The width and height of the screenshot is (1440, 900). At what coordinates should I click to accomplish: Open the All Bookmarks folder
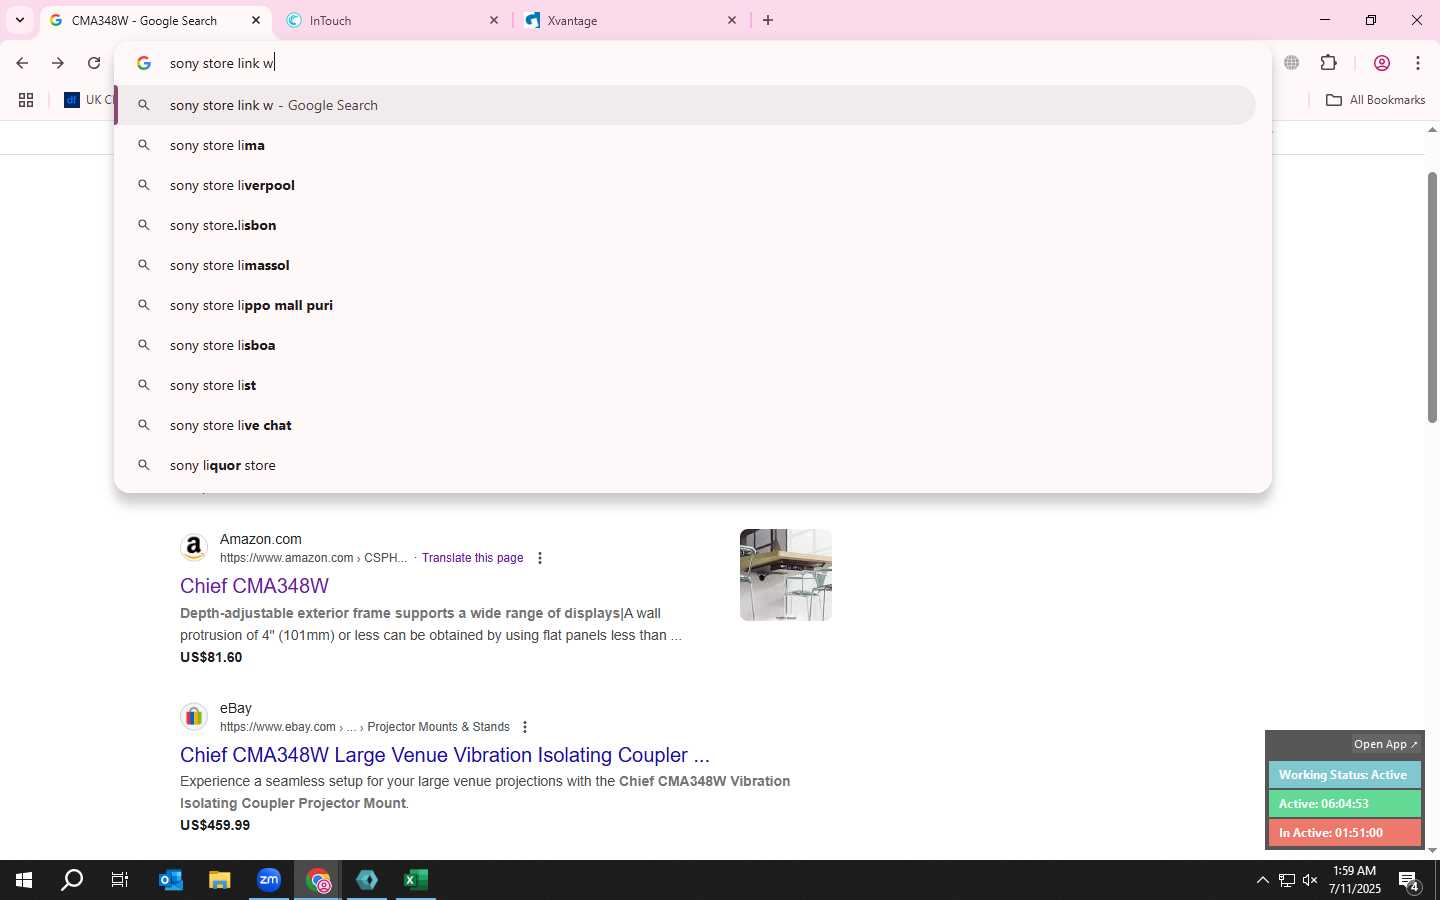(1375, 100)
